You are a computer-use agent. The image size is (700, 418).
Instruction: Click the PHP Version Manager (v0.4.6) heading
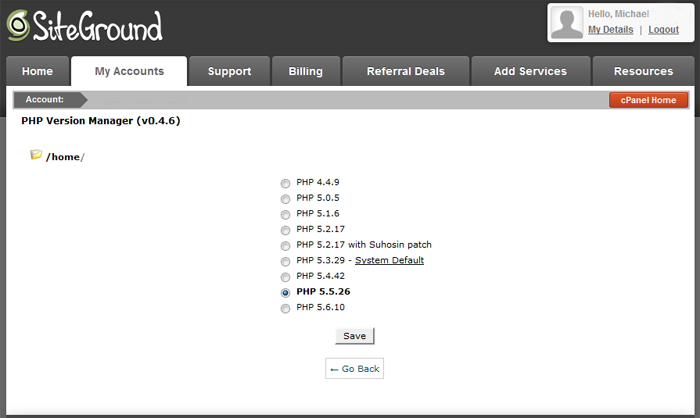coord(101,121)
